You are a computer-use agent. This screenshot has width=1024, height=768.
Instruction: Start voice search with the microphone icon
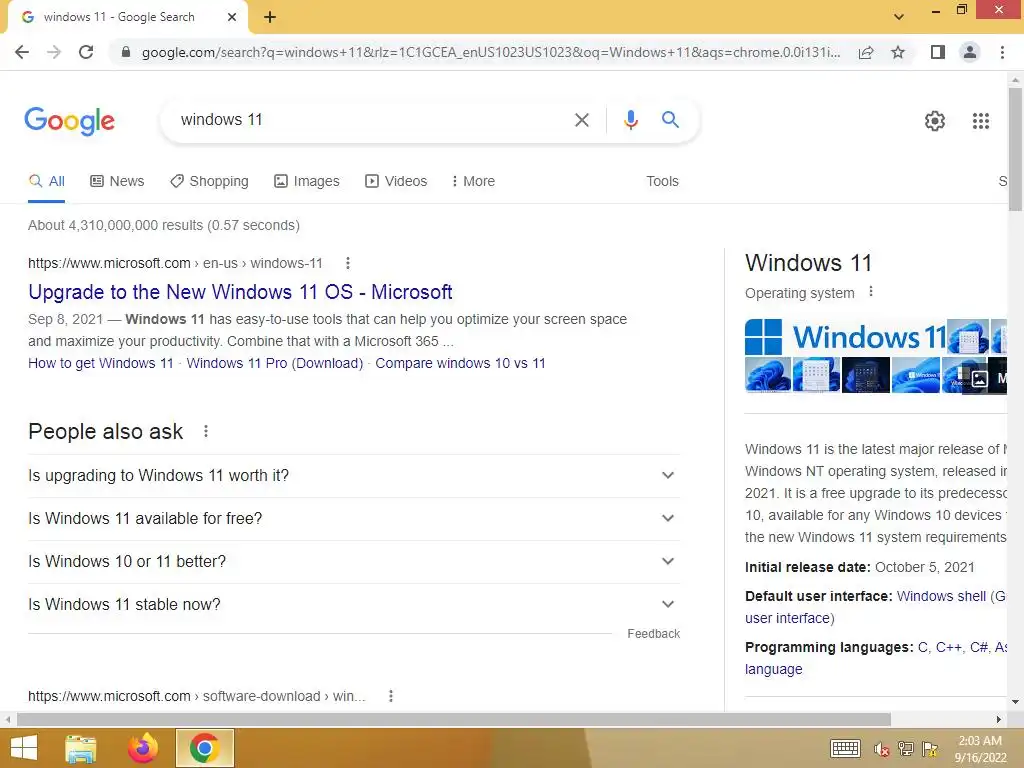(x=630, y=120)
